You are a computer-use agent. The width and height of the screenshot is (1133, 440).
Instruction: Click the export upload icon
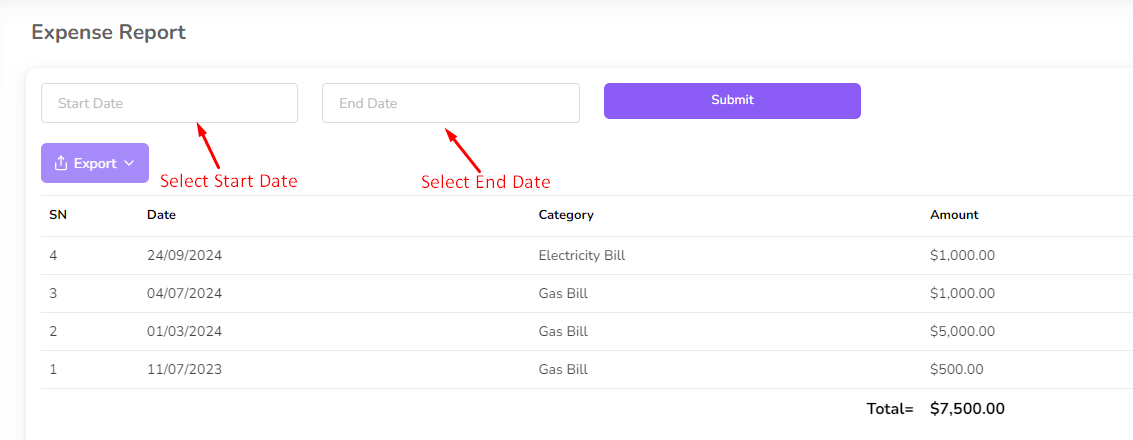pos(61,163)
